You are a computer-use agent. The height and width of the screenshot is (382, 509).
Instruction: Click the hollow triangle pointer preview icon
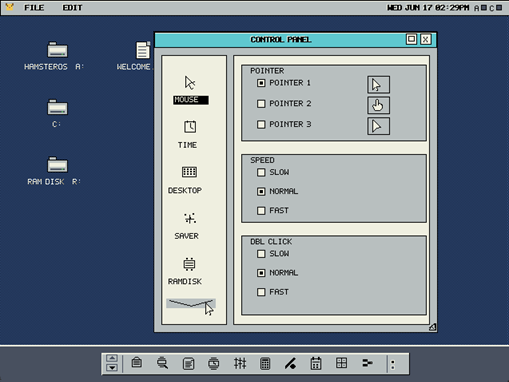pyautogui.click(x=378, y=126)
